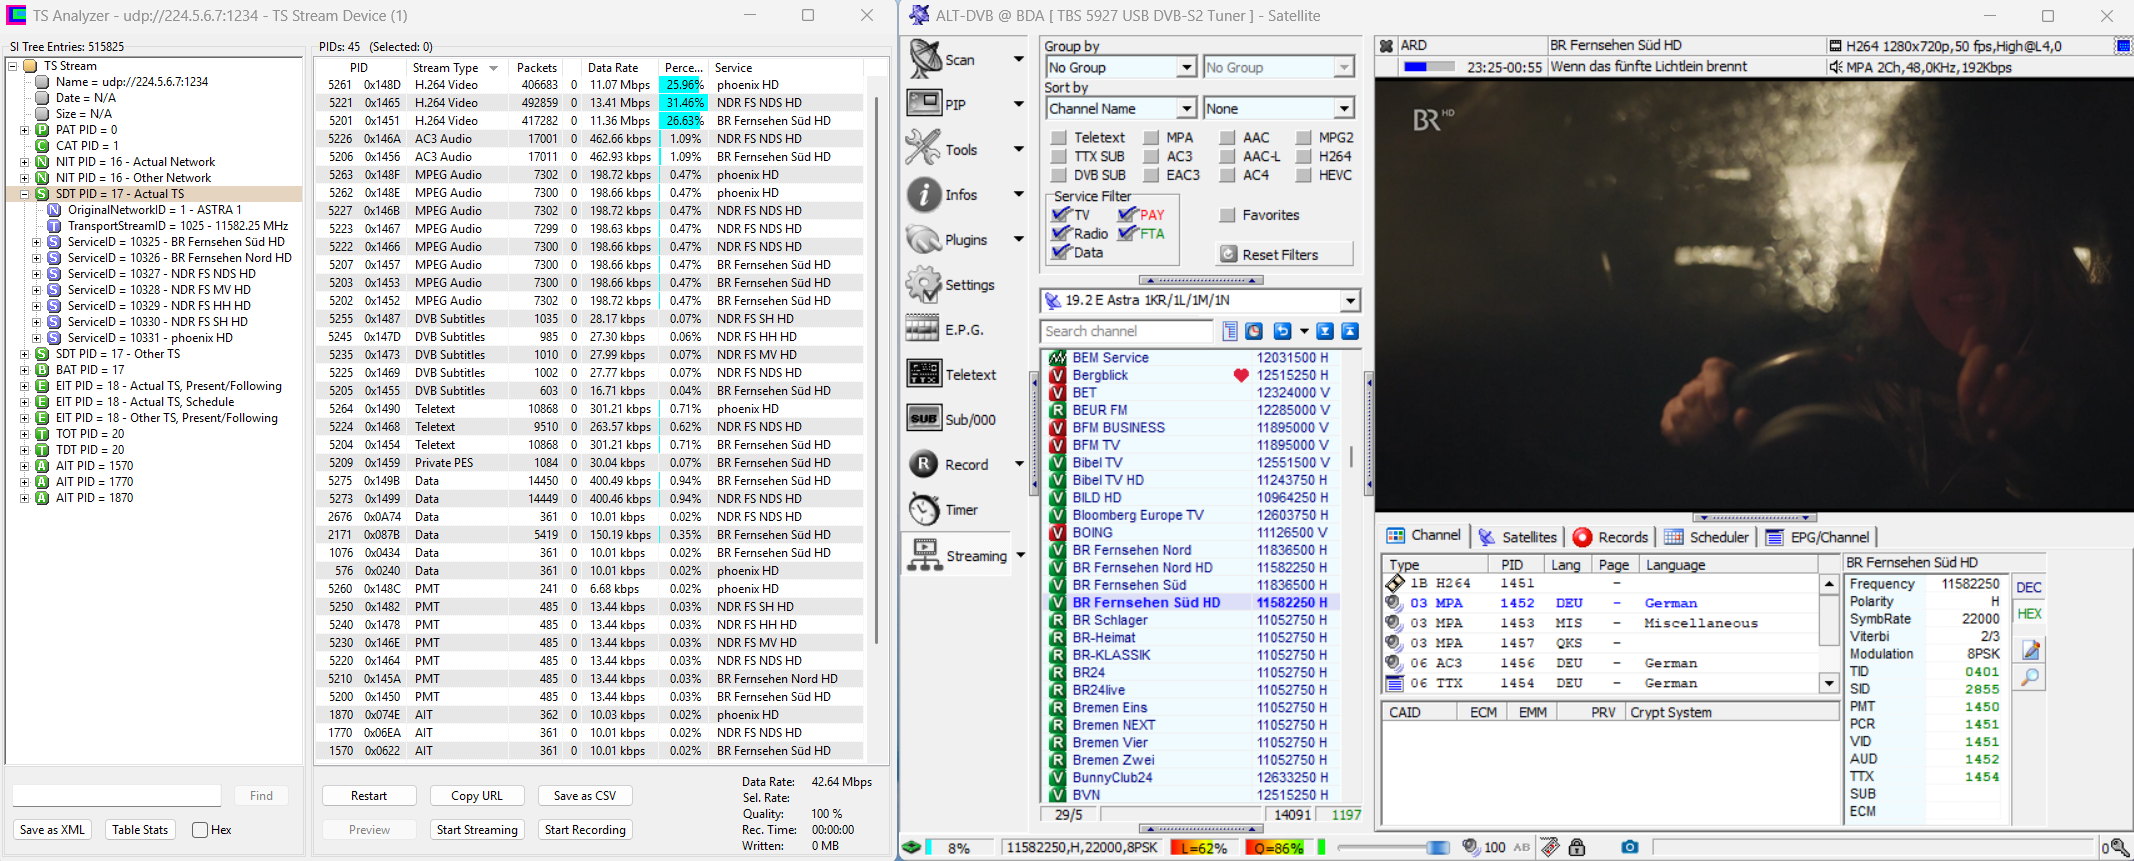This screenshot has width=2134, height=861.
Task: Open the 19.2 E Astra satellite dropdown
Action: (x=1200, y=300)
